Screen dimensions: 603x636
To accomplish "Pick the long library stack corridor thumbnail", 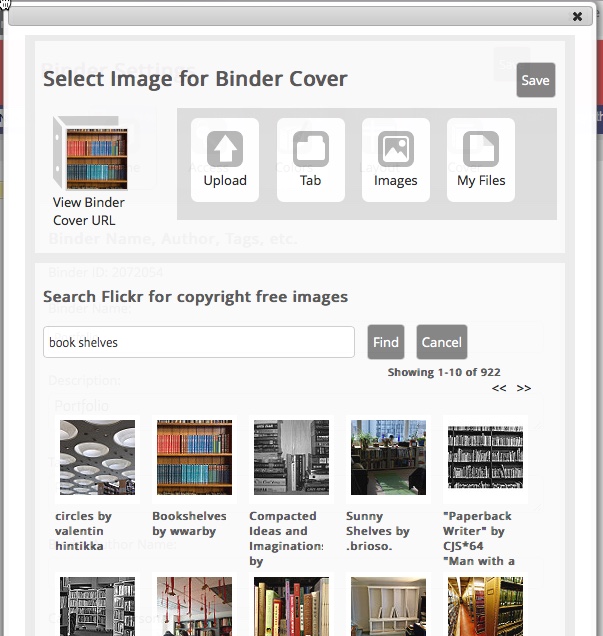I will 485,606.
